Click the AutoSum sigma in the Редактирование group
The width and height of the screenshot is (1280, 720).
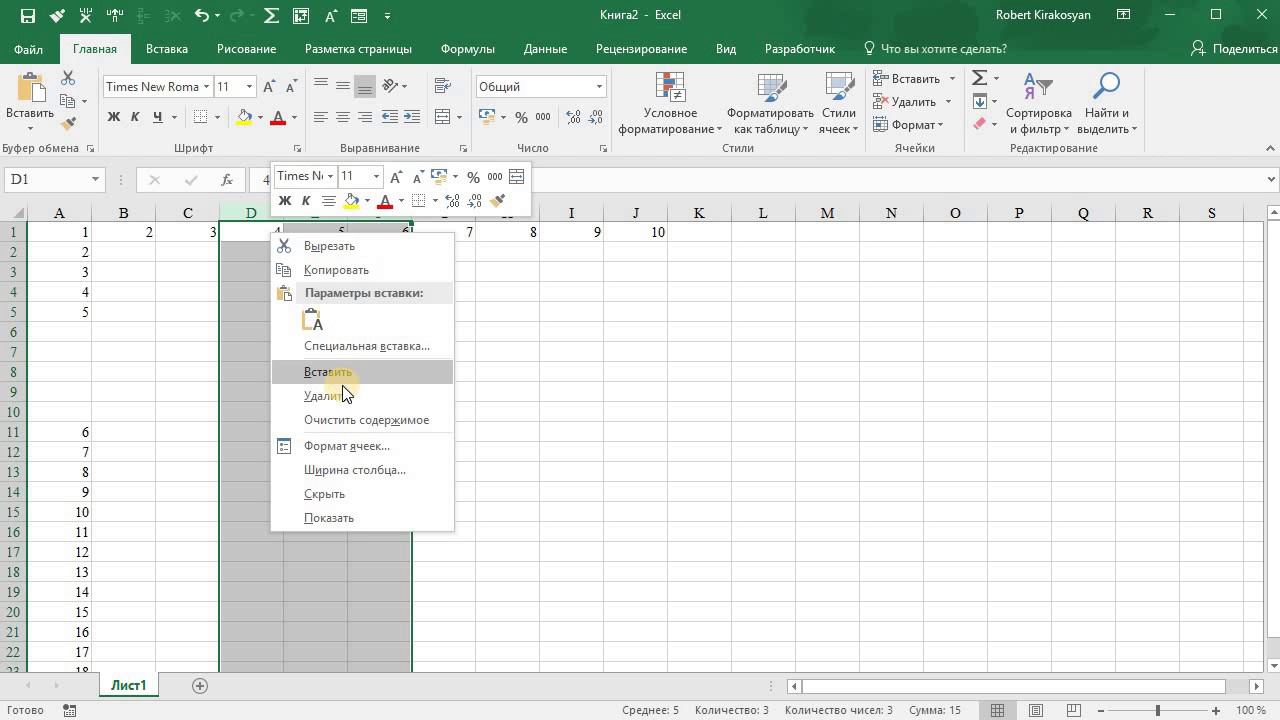click(x=980, y=78)
